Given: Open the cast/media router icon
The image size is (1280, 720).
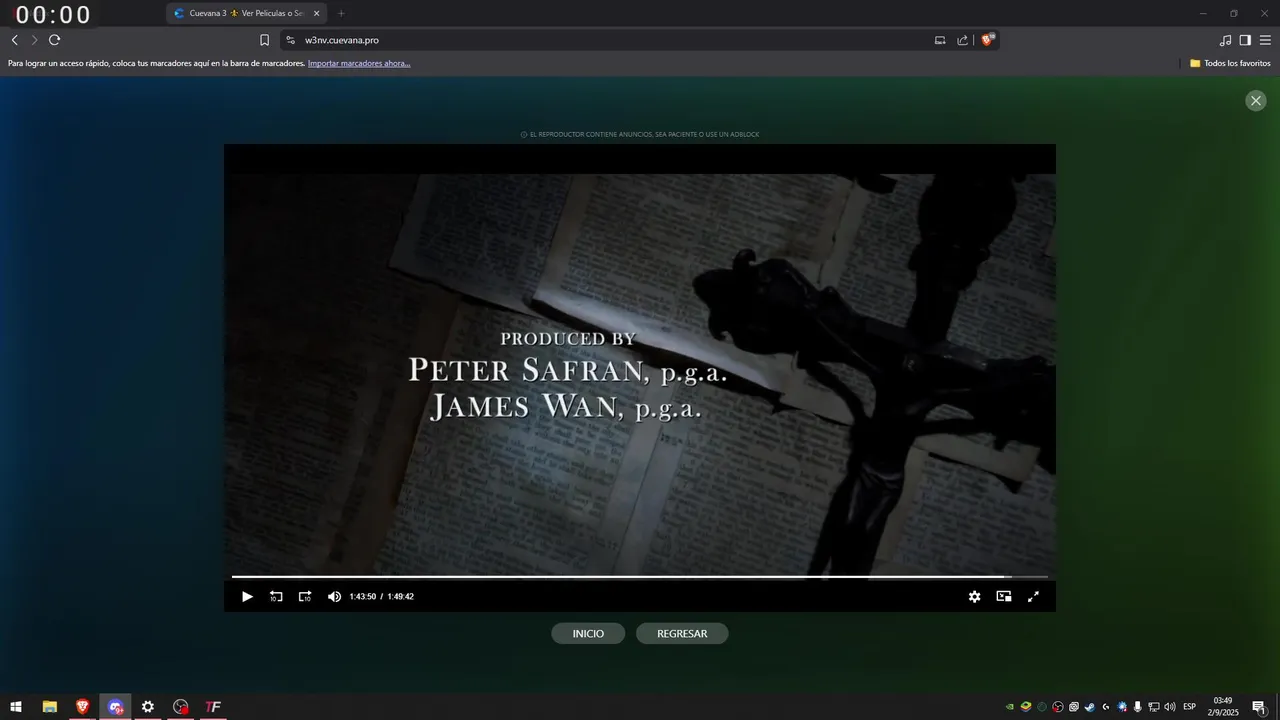Looking at the screenshot, I should coord(940,40).
